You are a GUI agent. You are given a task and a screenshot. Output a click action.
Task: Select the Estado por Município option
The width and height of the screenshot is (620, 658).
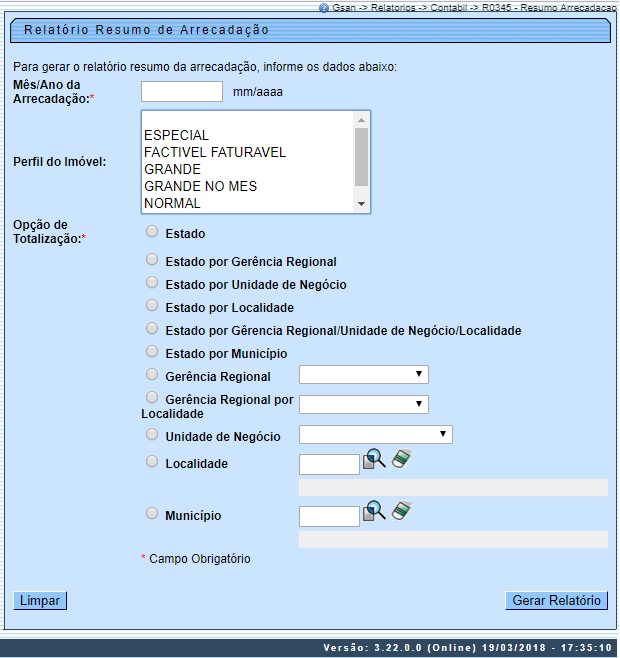tap(152, 352)
